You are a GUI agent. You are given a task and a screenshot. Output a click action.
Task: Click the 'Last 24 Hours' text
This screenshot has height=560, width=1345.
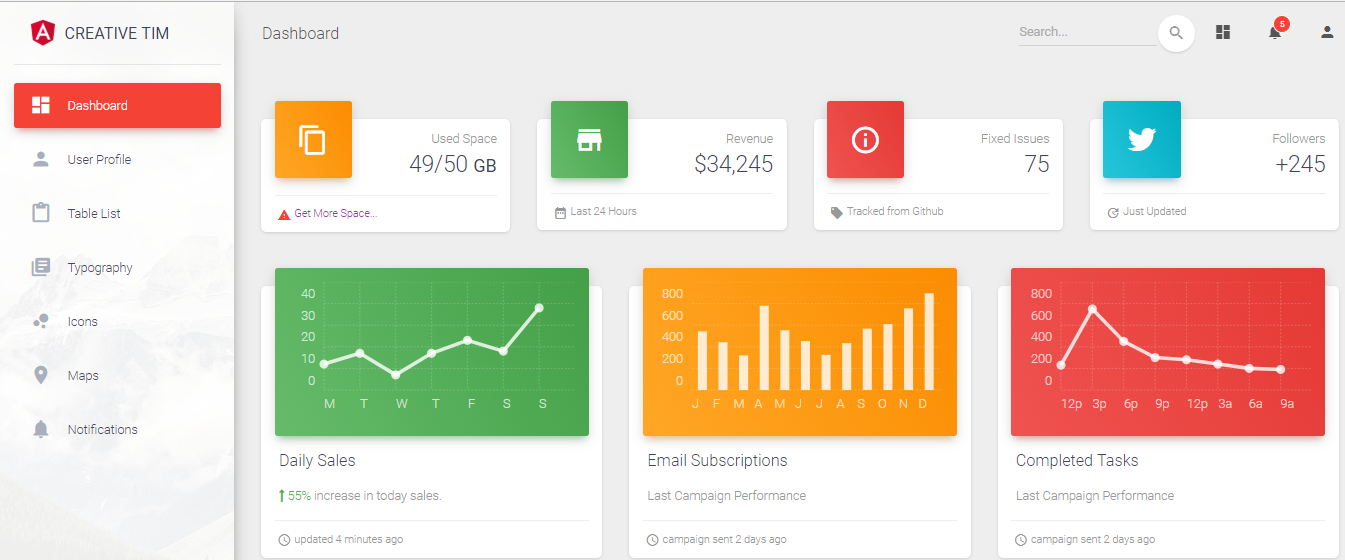click(604, 212)
